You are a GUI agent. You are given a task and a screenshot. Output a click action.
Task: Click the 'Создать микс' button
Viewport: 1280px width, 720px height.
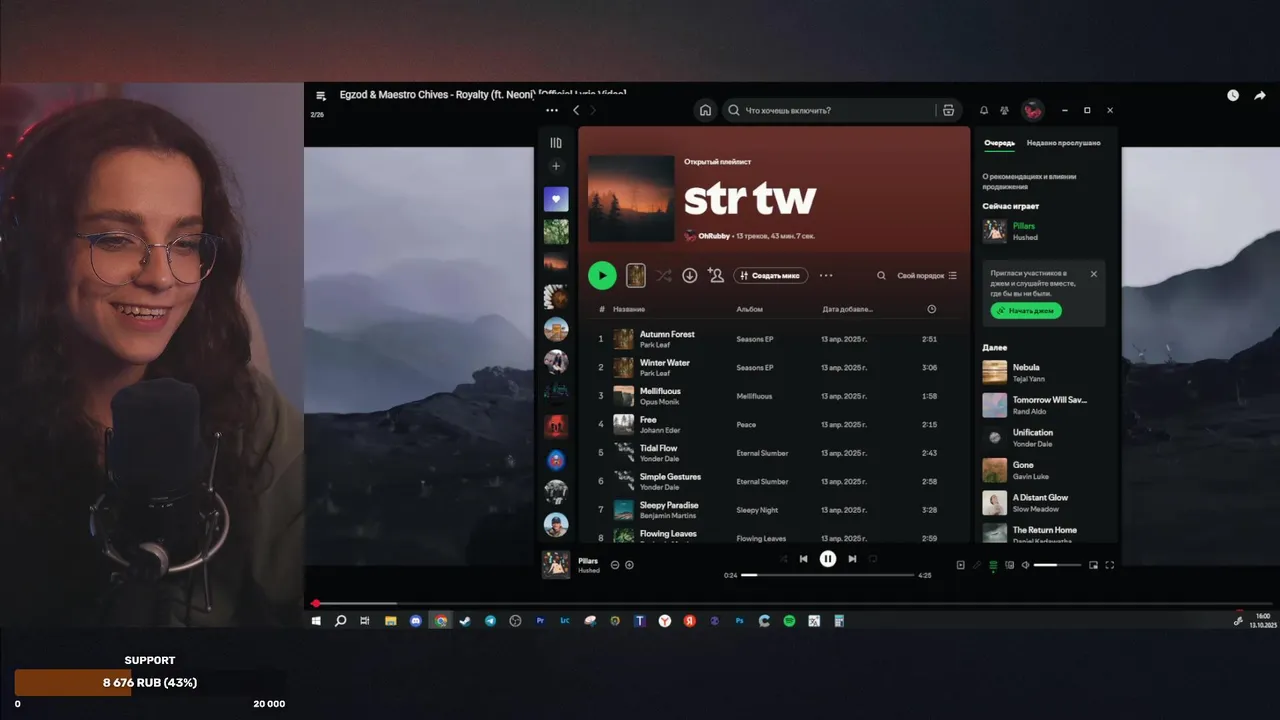771,275
